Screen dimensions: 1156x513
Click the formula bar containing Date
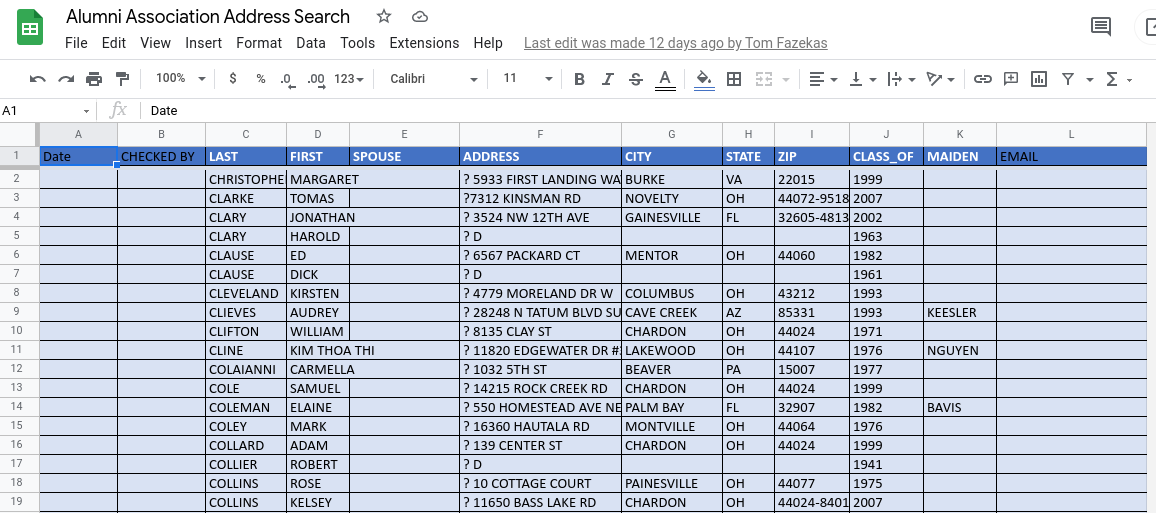click(649, 111)
